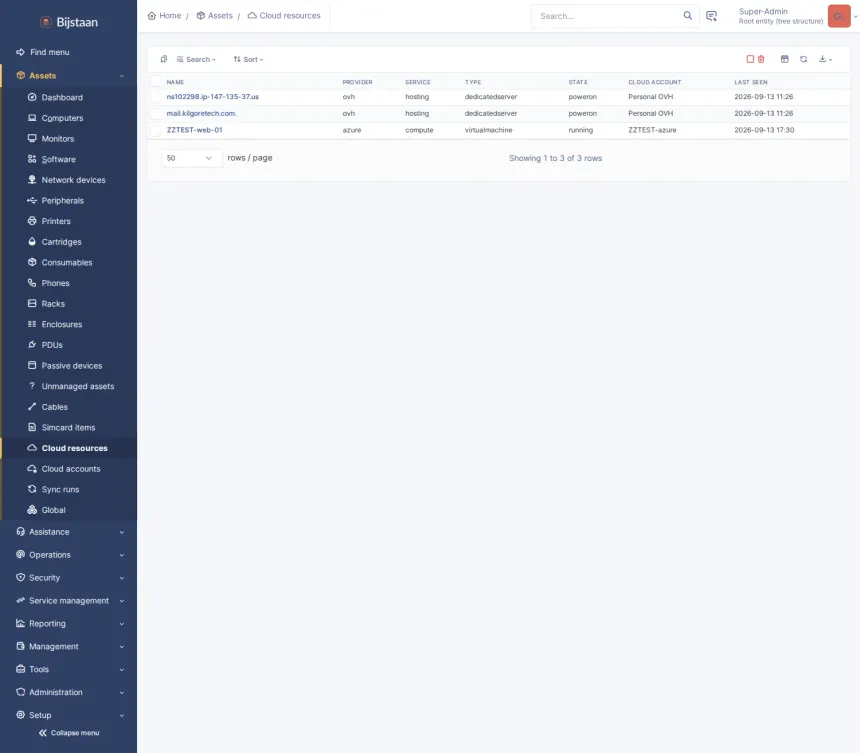Open the table column settings icon
Viewport: 860px width, 753px height.
(x=785, y=59)
